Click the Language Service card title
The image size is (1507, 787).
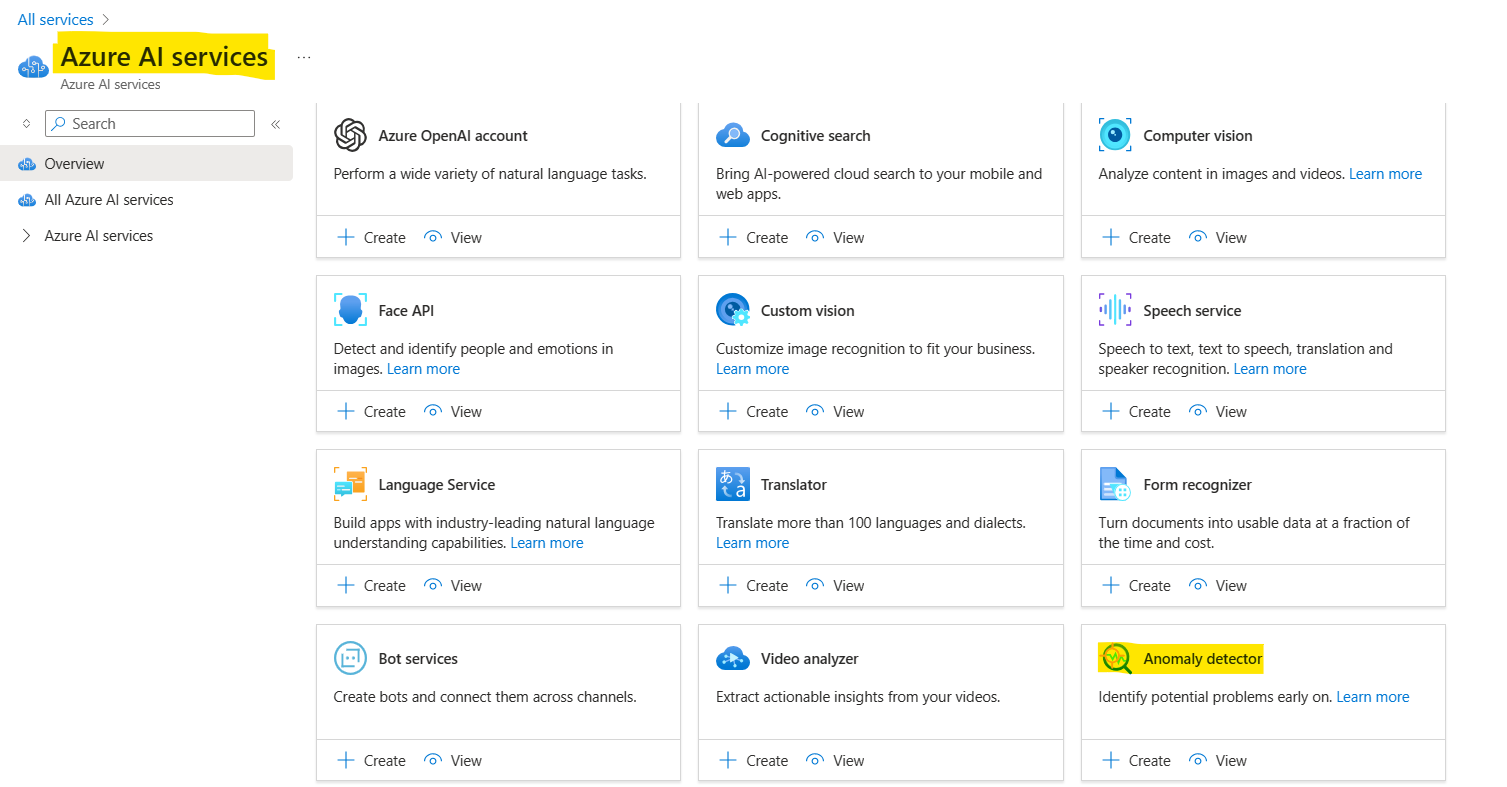click(437, 485)
